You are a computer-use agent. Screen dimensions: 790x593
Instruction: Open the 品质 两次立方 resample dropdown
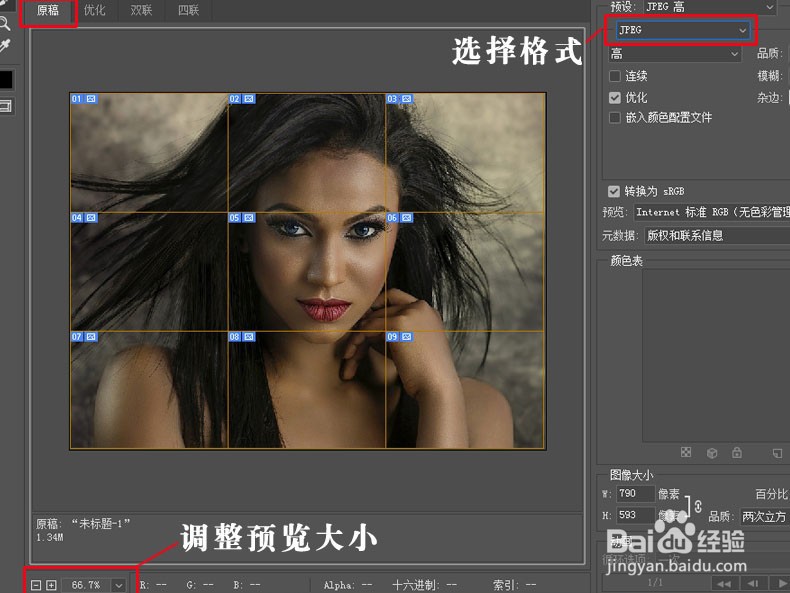pyautogui.click(x=764, y=516)
